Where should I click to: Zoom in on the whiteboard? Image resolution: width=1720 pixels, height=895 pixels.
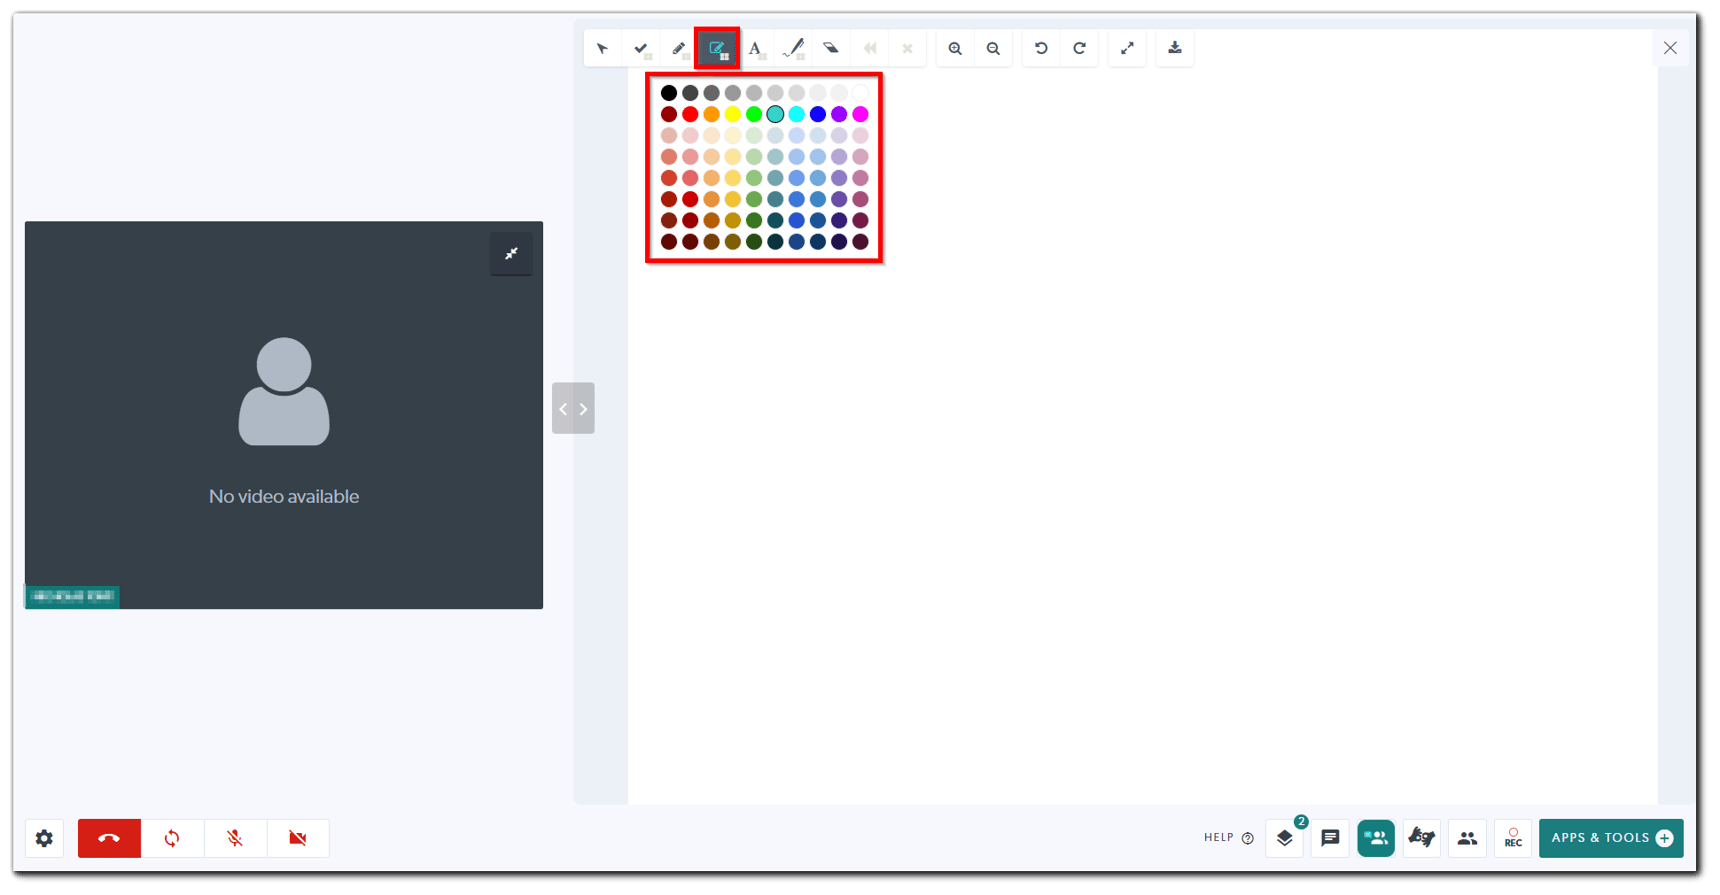tap(955, 48)
